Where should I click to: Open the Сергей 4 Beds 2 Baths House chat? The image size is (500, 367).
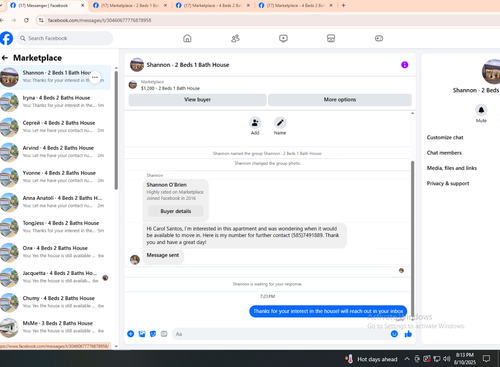pyautogui.click(x=55, y=127)
